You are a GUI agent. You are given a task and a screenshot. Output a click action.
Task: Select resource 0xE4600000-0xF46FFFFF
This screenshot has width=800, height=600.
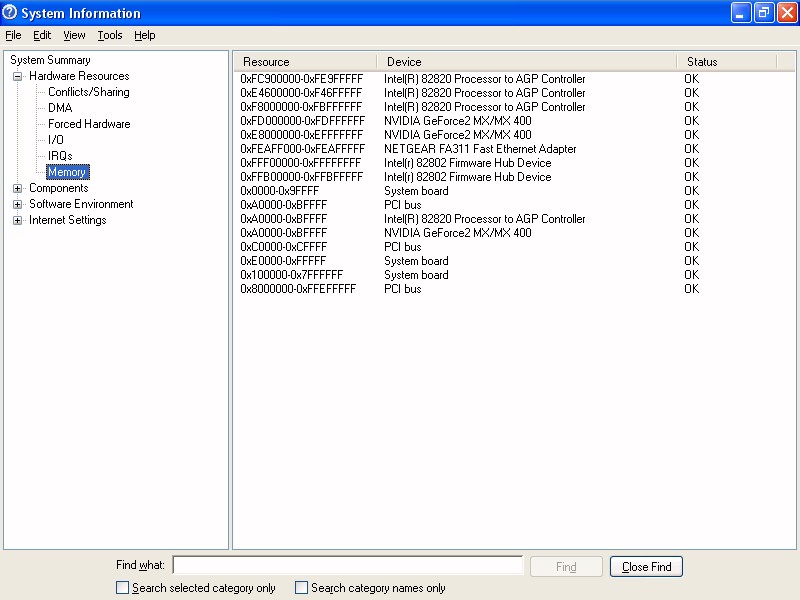(301, 93)
